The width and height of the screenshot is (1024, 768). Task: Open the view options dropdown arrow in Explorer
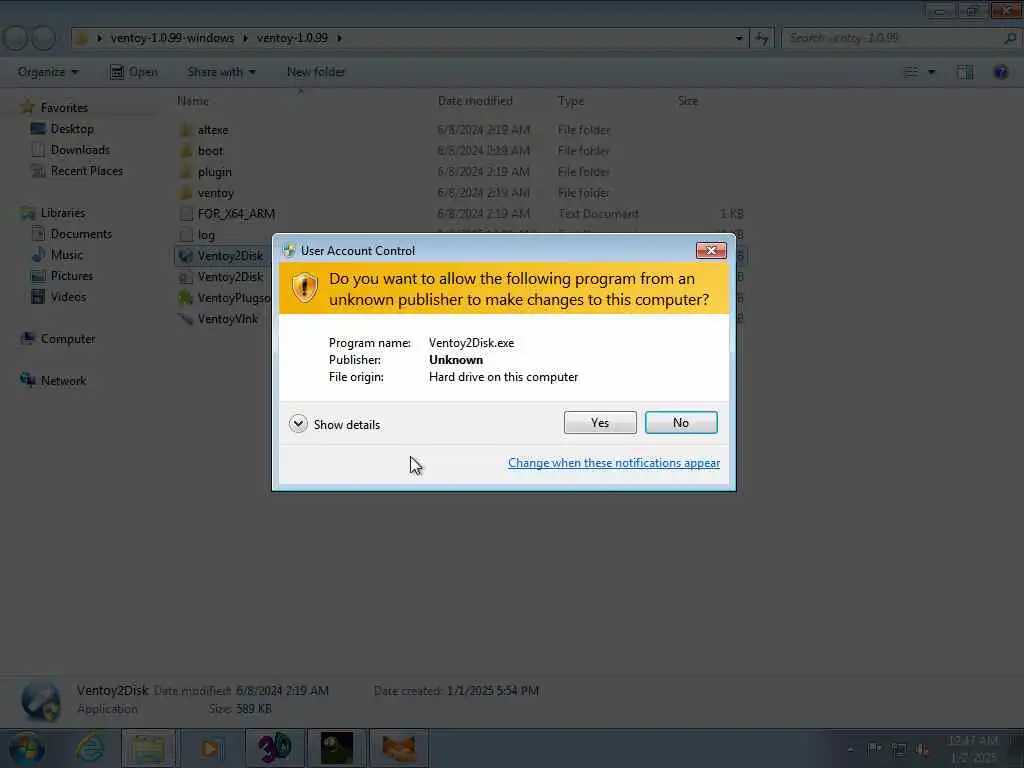point(931,72)
